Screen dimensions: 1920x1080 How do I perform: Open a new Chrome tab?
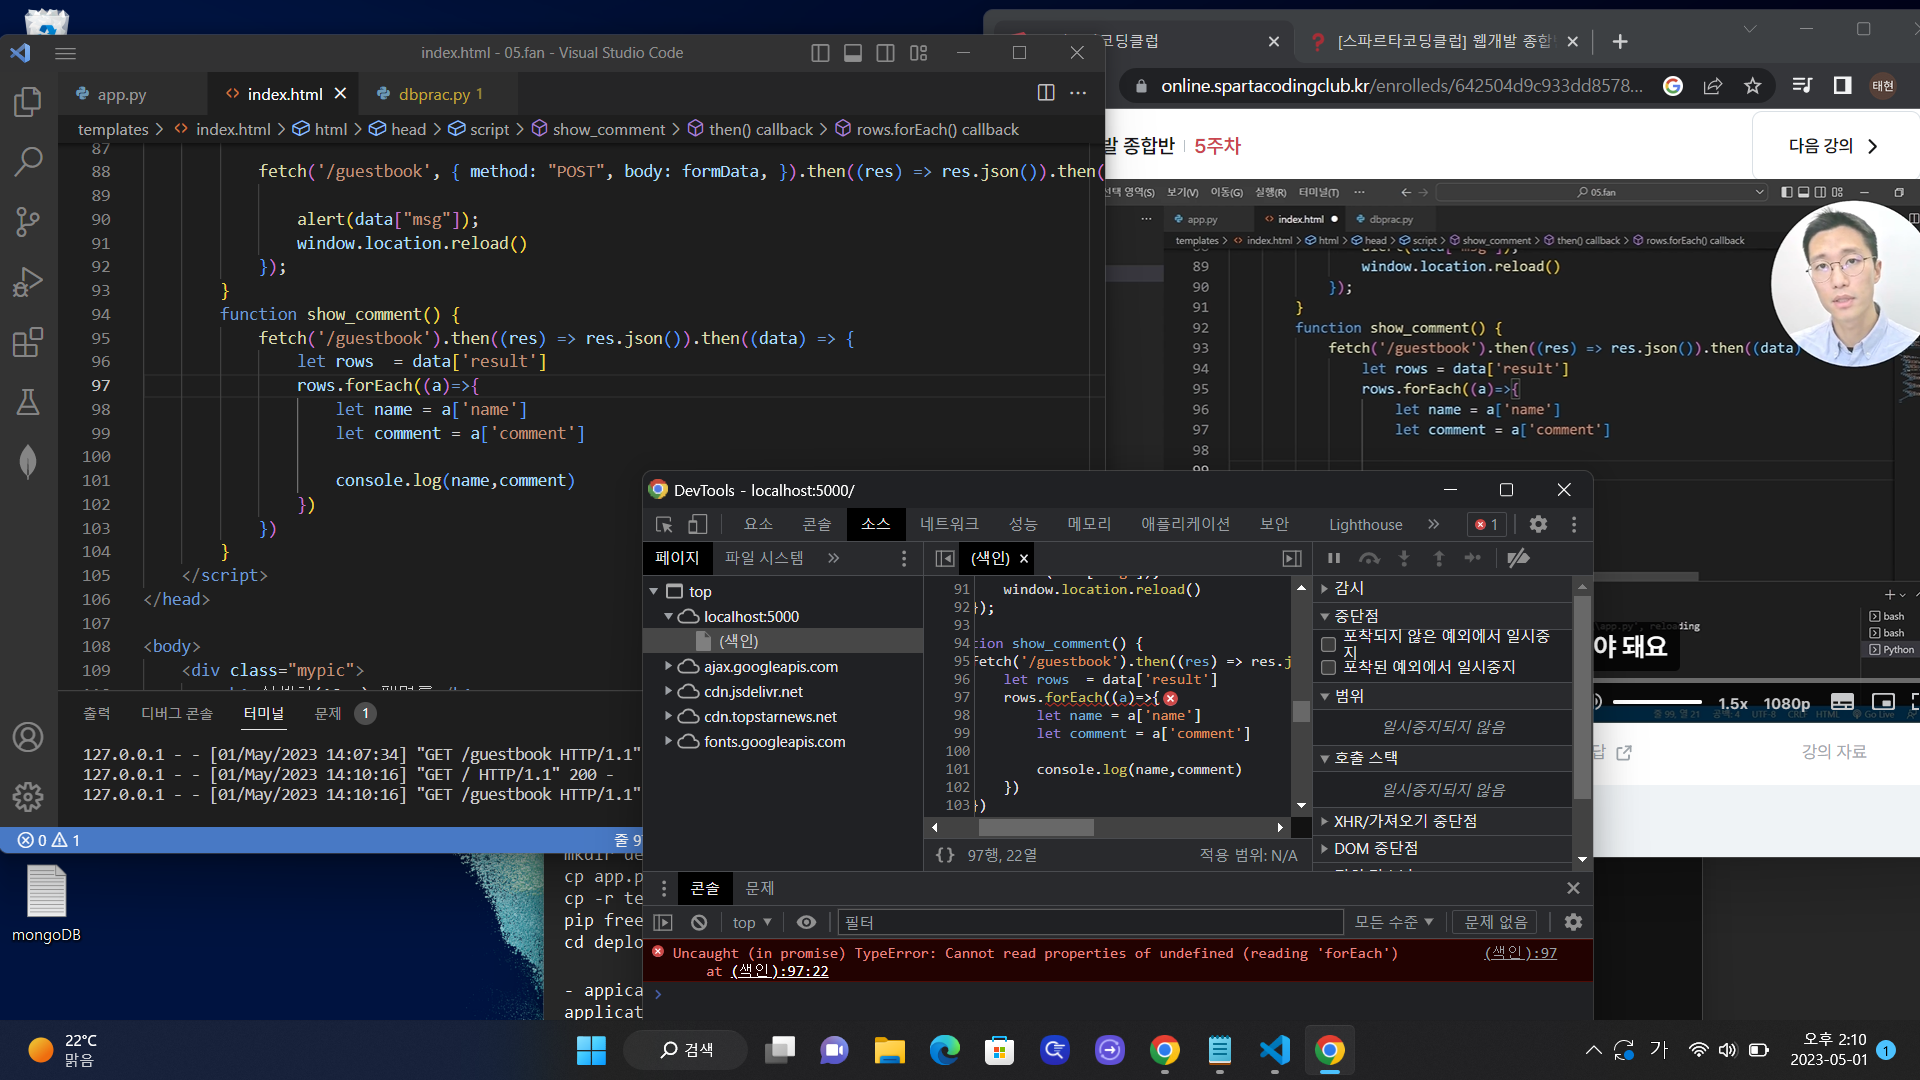pos(1620,41)
